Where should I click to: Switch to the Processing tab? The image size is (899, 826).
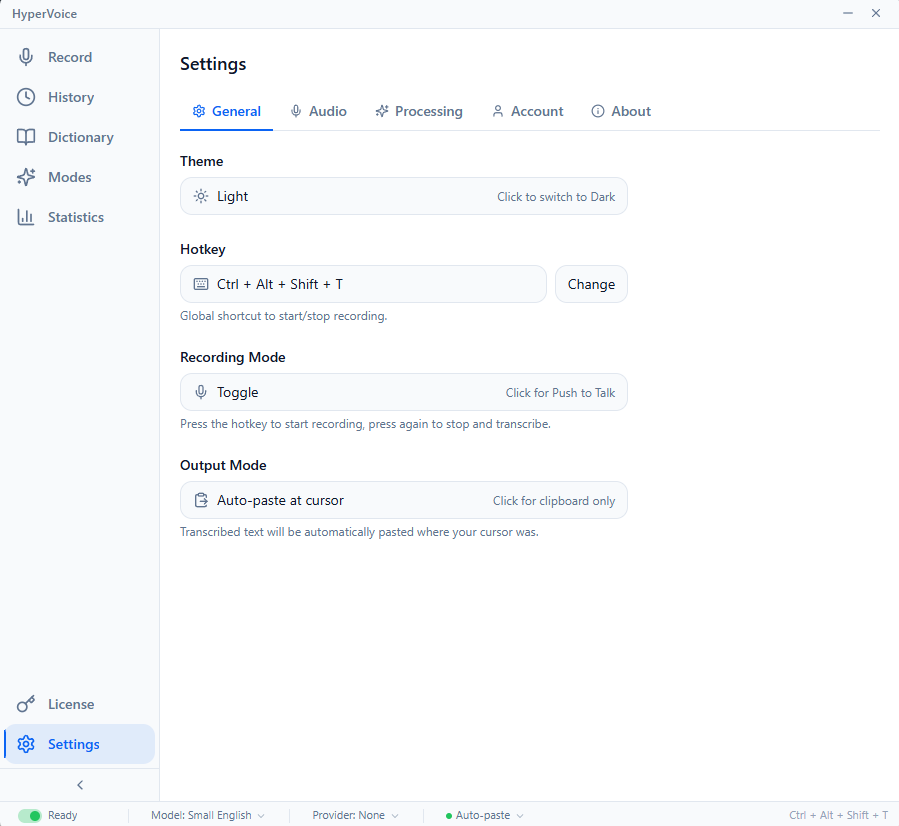pyautogui.click(x=419, y=111)
